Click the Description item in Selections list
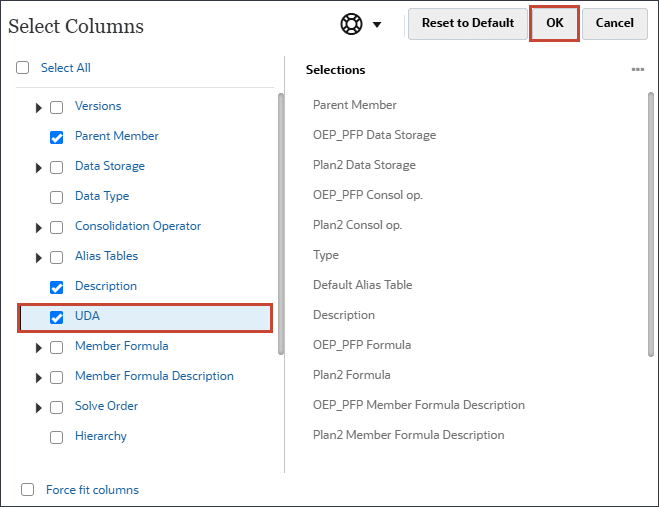Image resolution: width=659 pixels, height=507 pixels. click(x=344, y=315)
